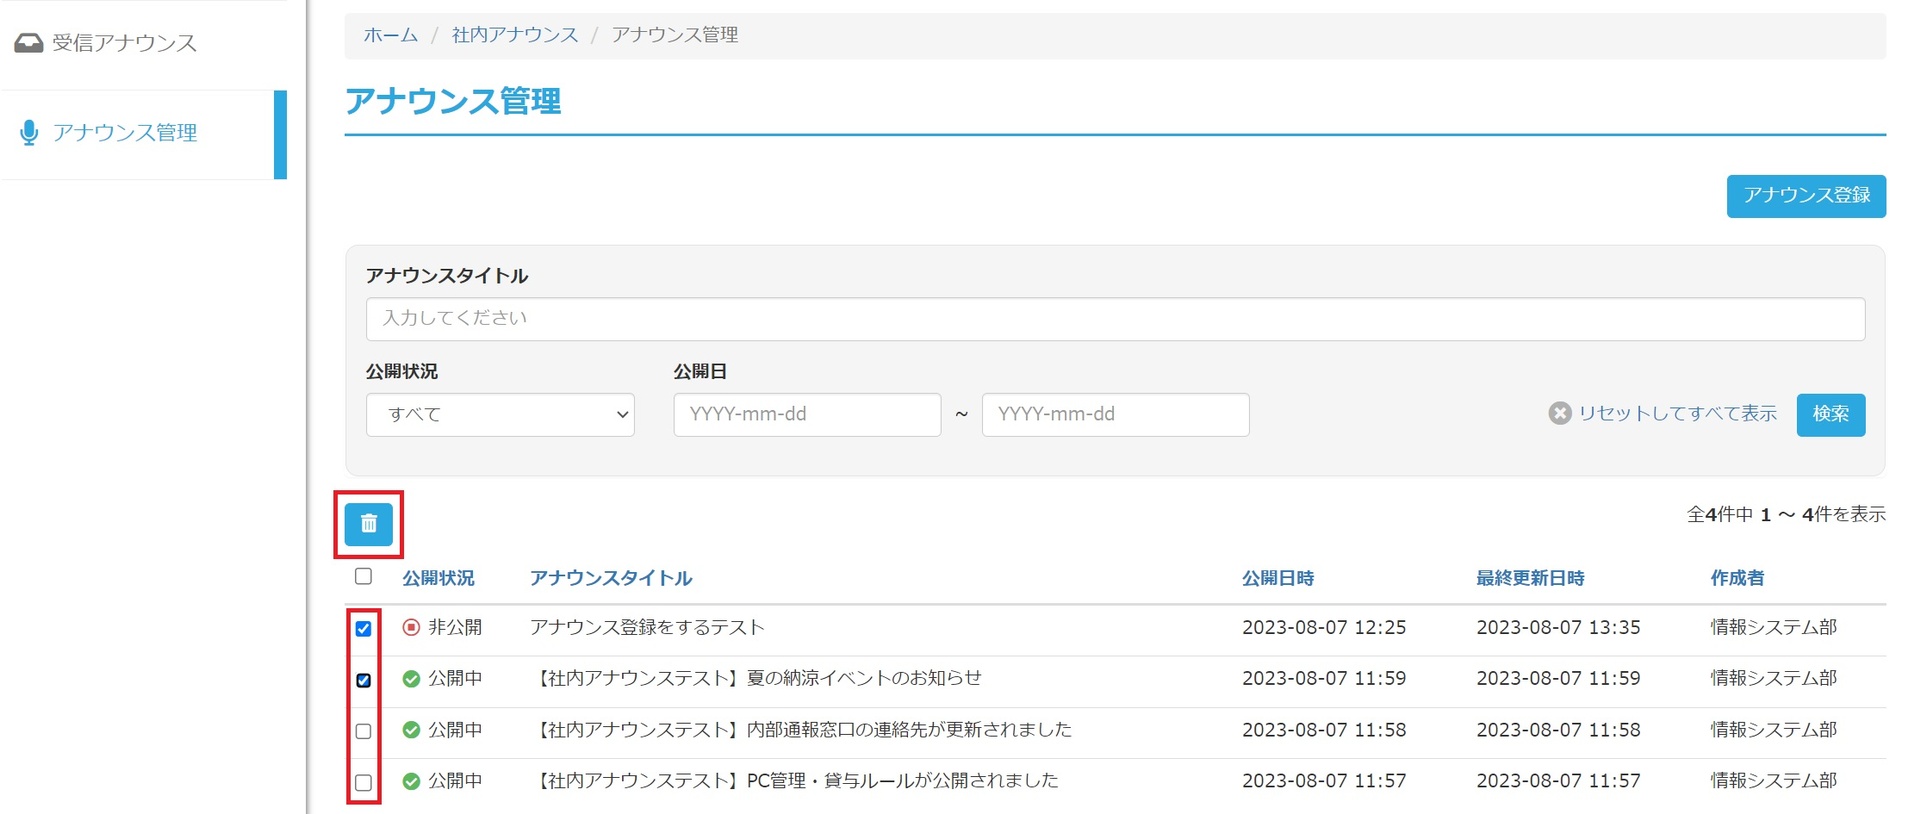
Task: Click 全4件中 1 ～ 4件を表示 count text
Action: pos(1786,514)
